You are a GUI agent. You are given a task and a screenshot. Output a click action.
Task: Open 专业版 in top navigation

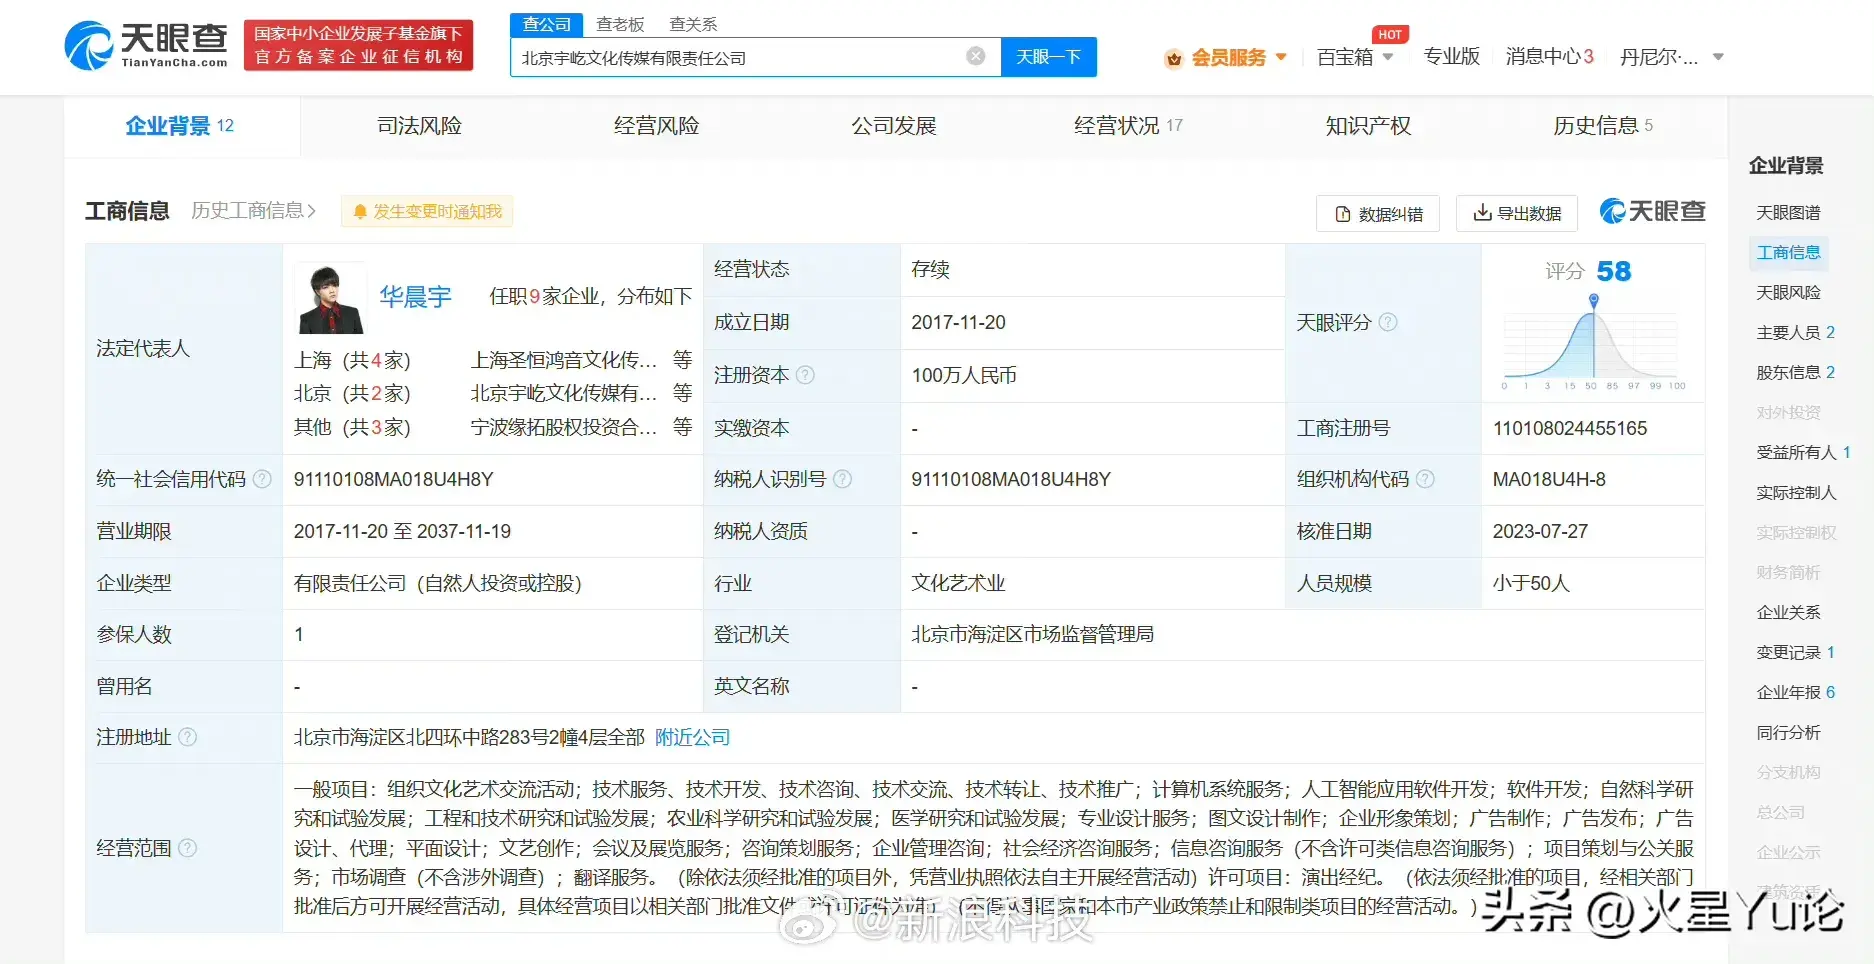1451,57
